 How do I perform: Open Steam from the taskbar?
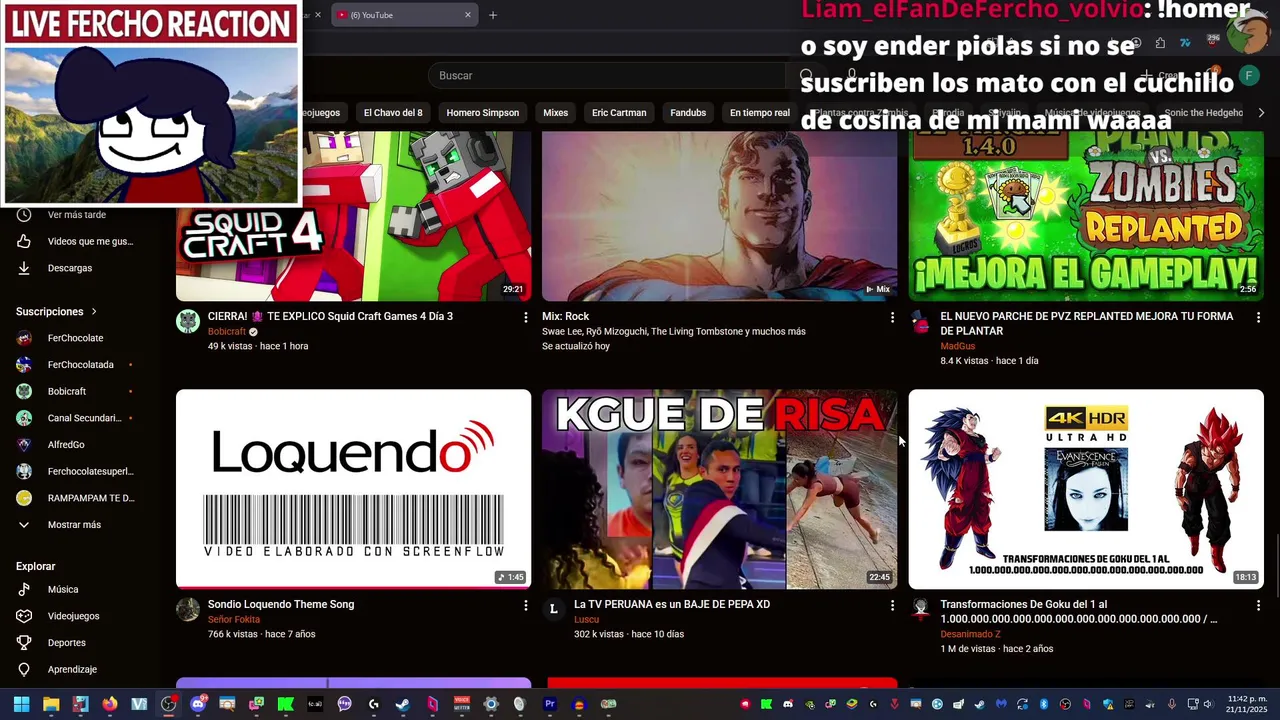402,704
